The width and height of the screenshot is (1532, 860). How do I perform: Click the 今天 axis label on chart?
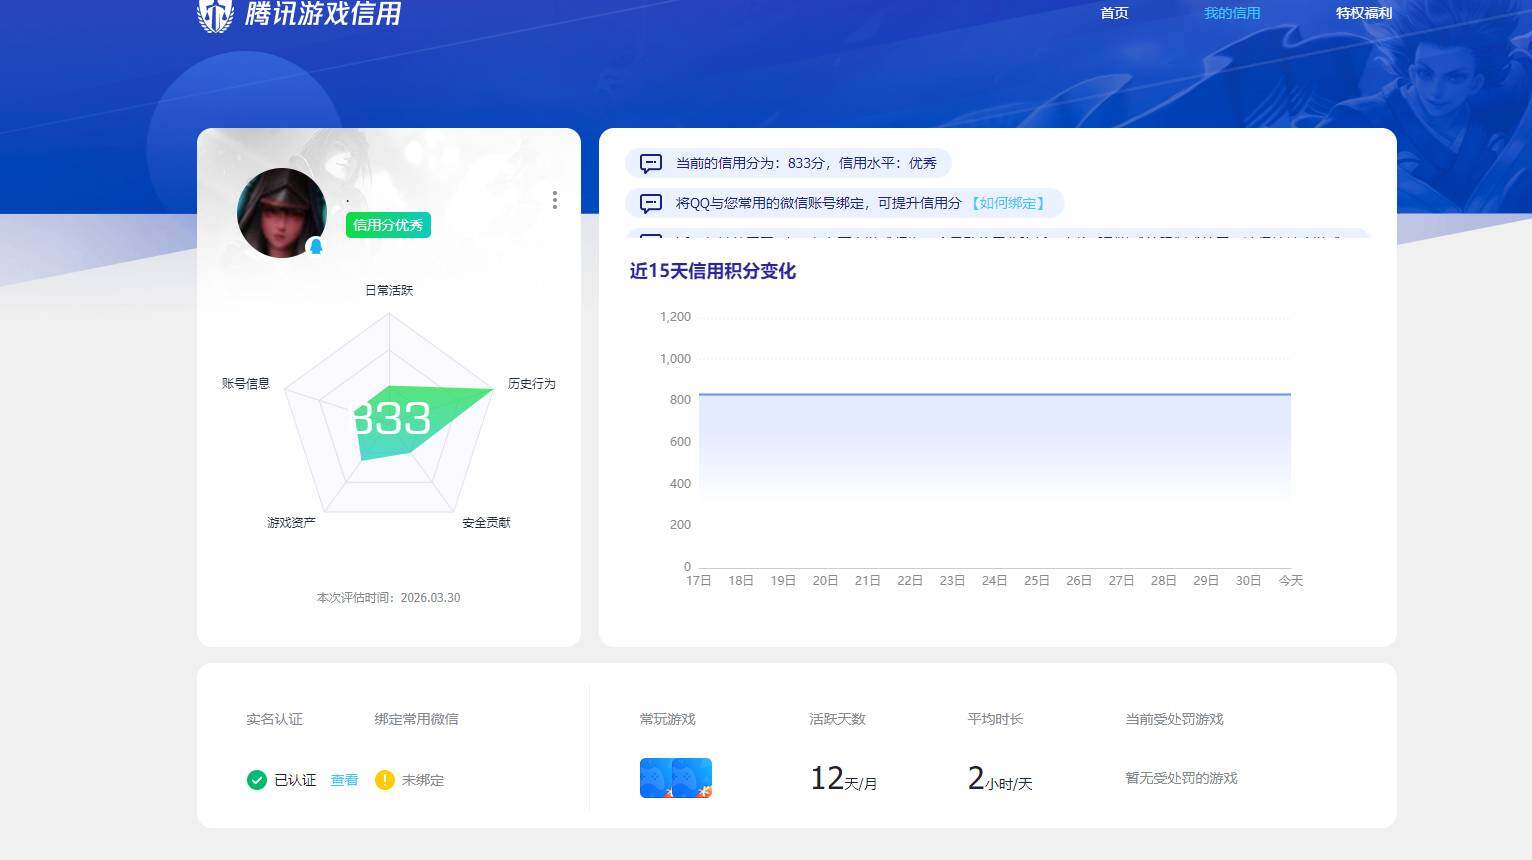point(1291,581)
